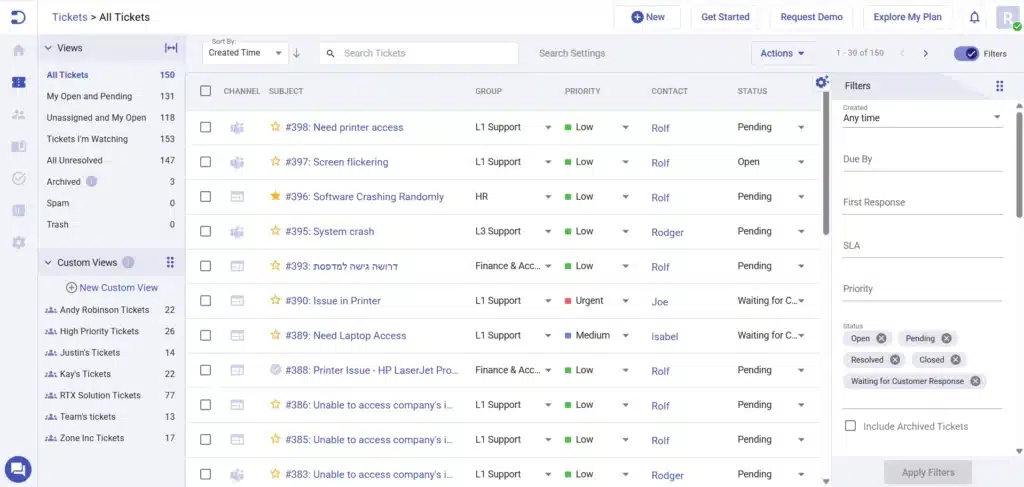Remove the Open status filter chip
1024x487 pixels.
tap(881, 338)
